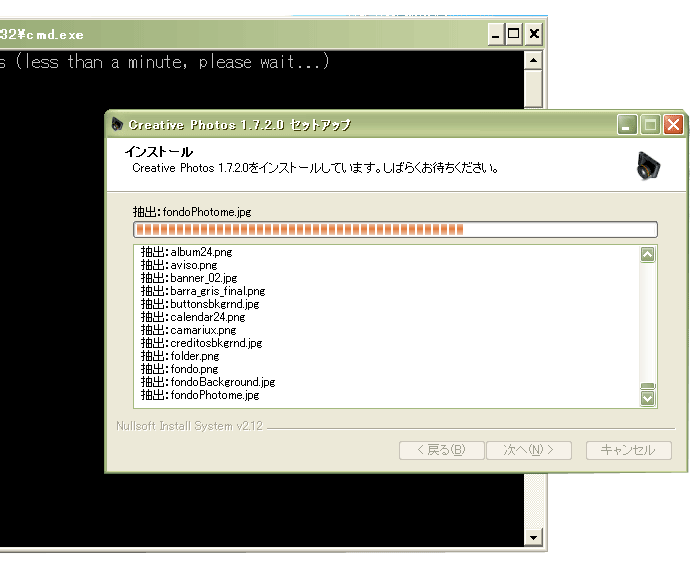Select the aviso.png list entry
The image size is (696, 563).
(x=179, y=265)
